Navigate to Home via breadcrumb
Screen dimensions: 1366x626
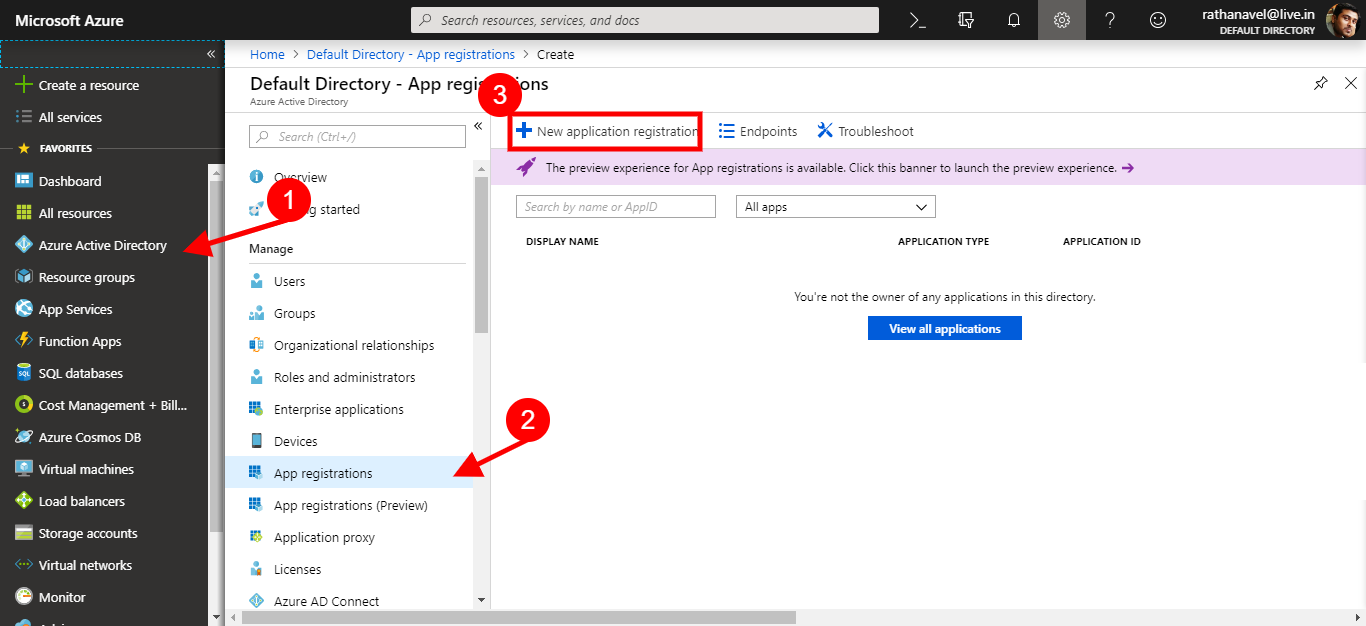click(267, 54)
